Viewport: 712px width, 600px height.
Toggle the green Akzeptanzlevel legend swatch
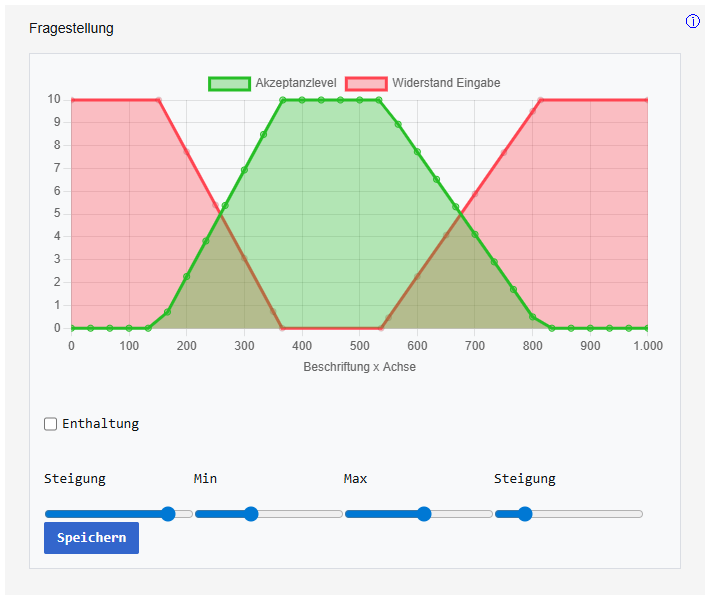click(x=228, y=83)
